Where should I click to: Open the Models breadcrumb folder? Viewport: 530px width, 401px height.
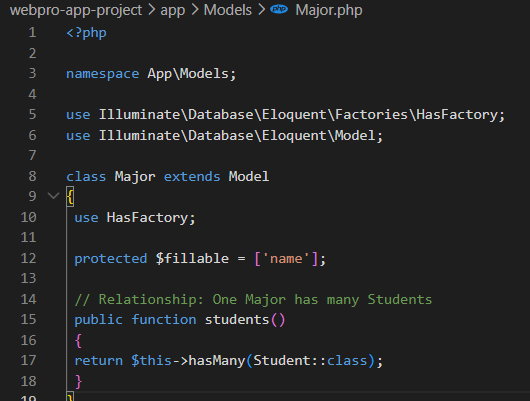click(x=228, y=10)
